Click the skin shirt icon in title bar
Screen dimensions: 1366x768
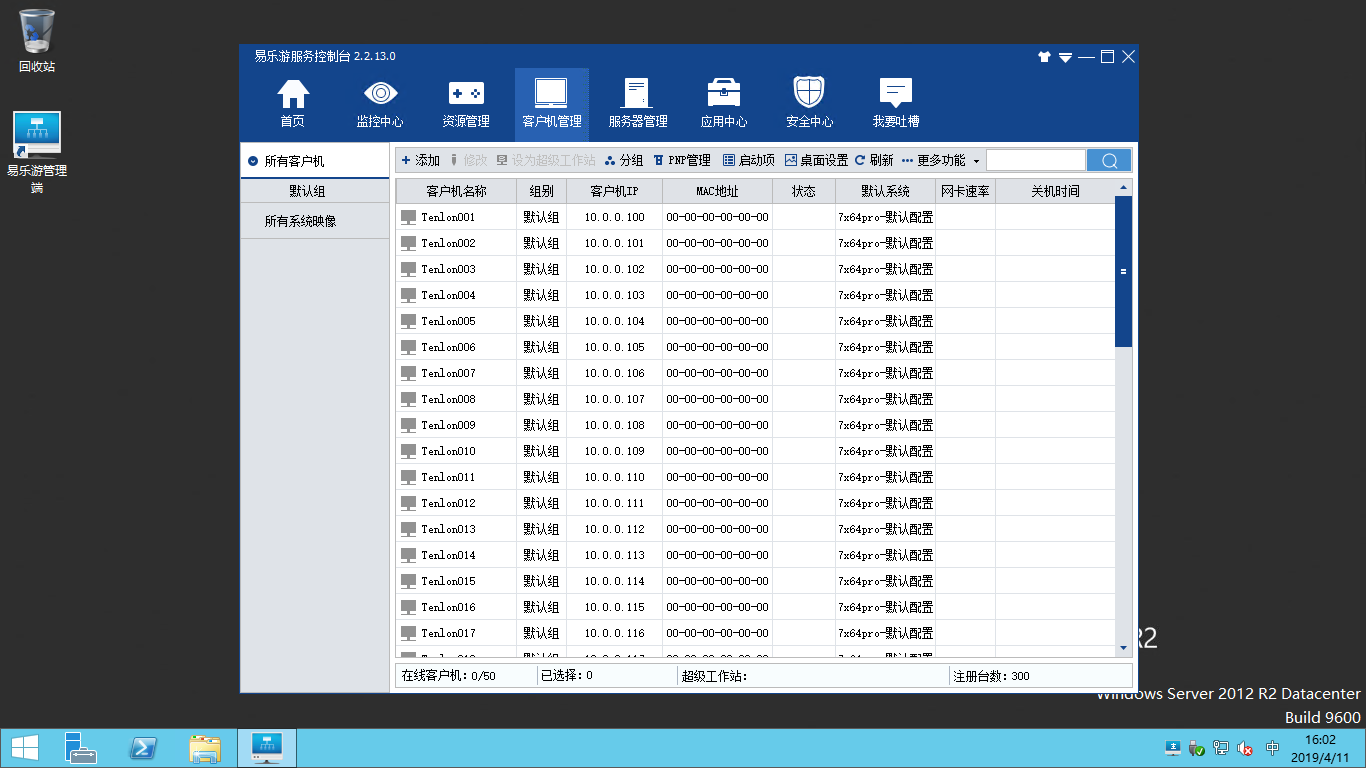1045,57
